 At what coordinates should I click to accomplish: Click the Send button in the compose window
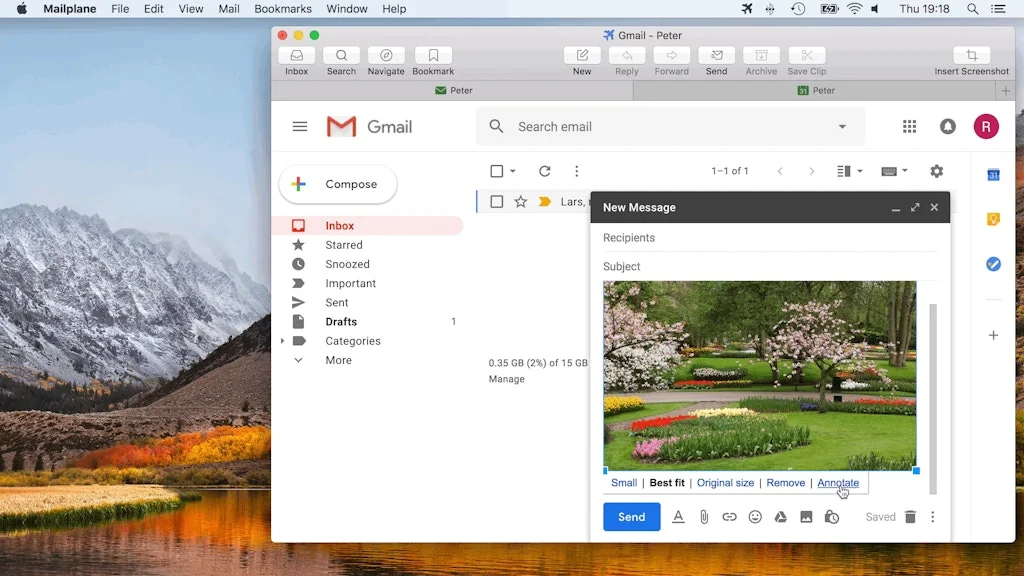(x=631, y=516)
